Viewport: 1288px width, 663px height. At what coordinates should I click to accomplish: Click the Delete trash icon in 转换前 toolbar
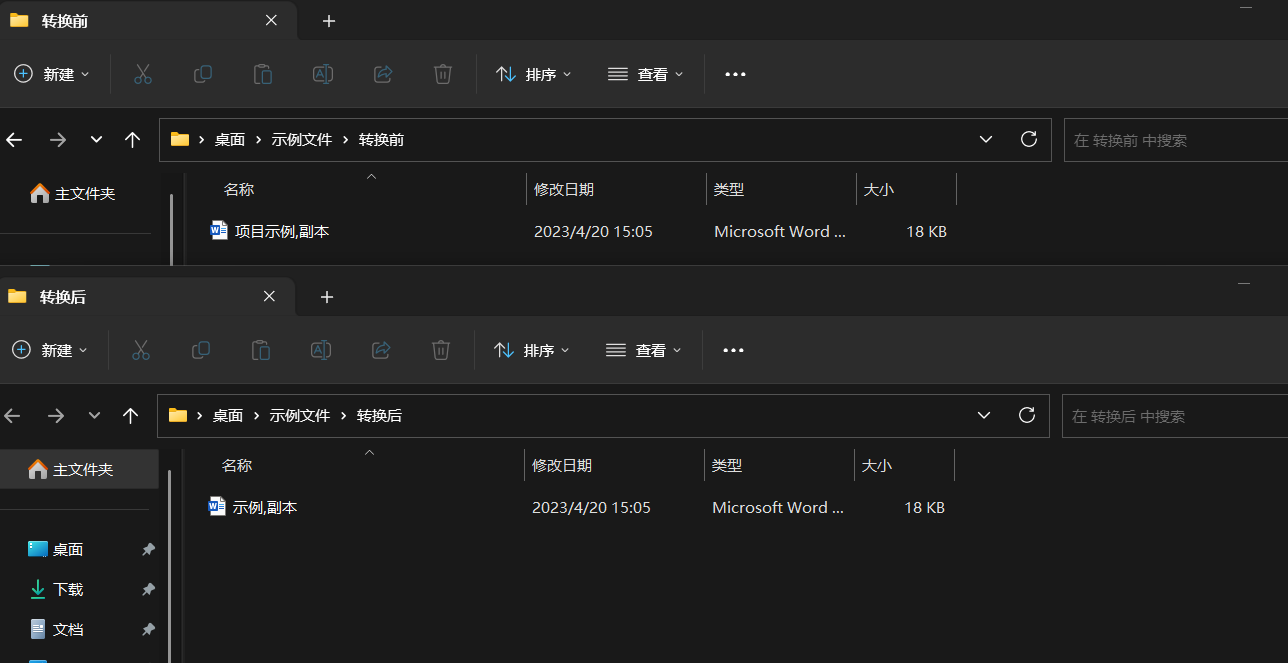tap(443, 74)
